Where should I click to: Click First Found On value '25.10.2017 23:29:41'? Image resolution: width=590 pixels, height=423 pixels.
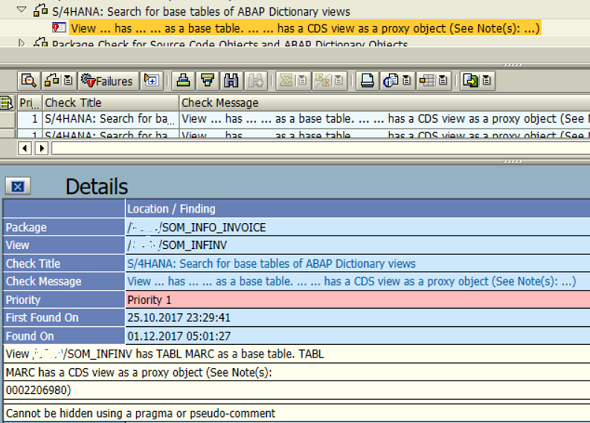click(178, 318)
